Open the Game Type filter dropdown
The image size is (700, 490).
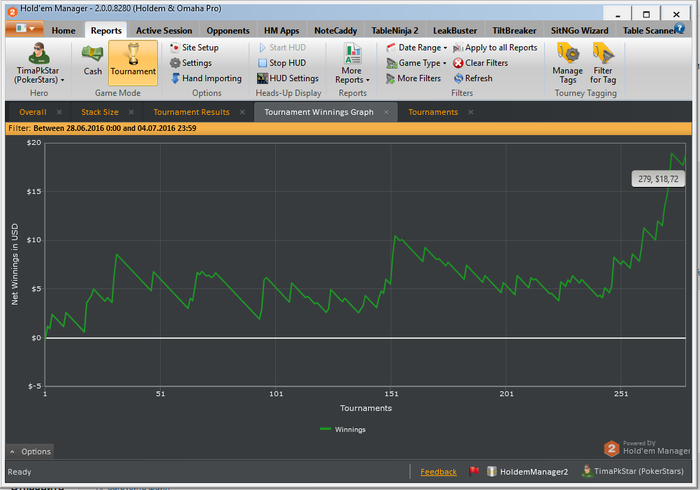click(x=416, y=63)
